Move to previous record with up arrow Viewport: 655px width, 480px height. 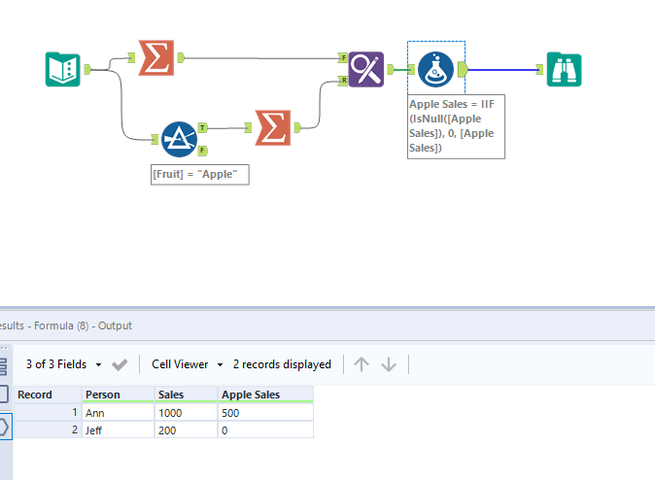(x=361, y=364)
